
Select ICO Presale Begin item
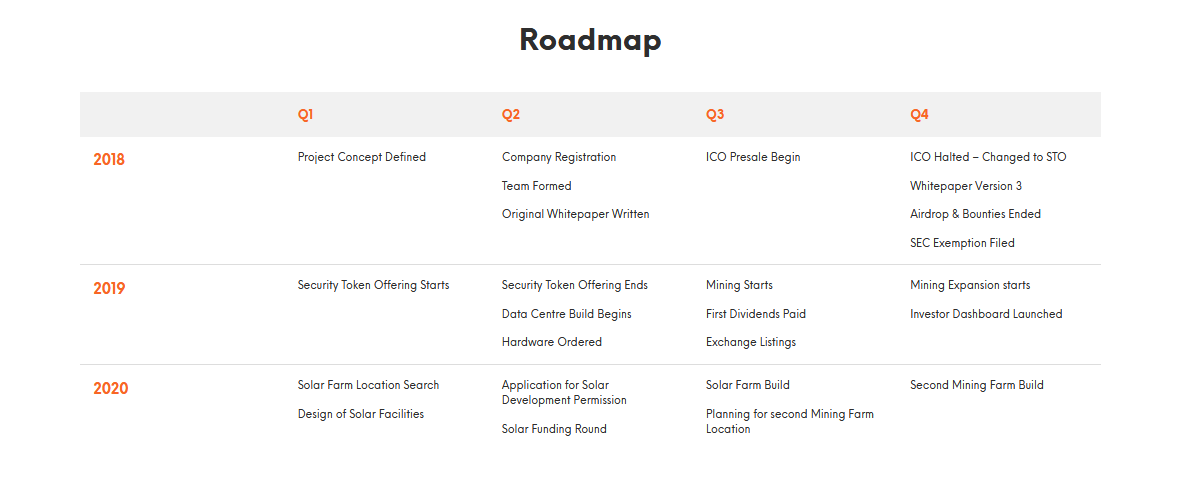pyautogui.click(x=753, y=157)
